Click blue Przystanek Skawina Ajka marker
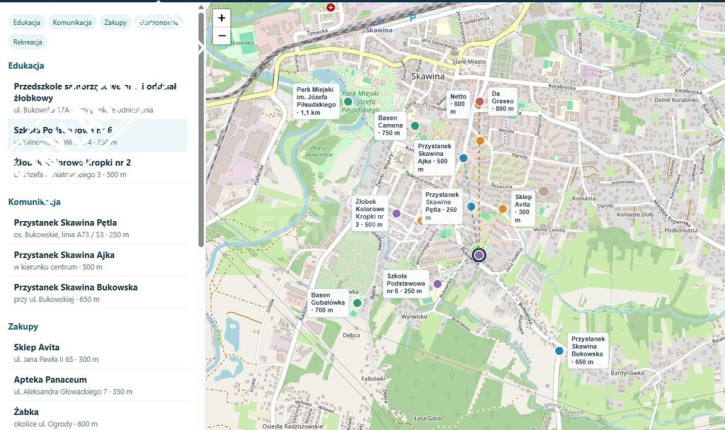 pos(463,158)
